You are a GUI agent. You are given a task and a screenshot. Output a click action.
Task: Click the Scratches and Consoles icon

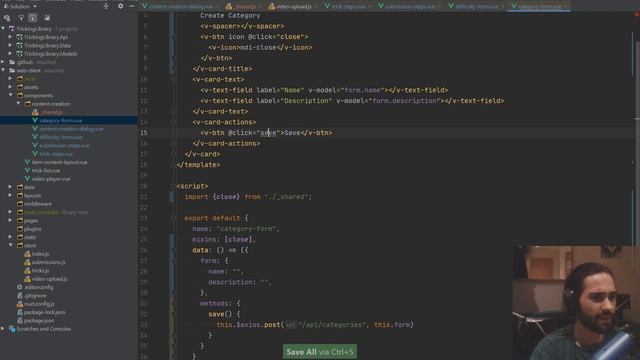tap(12, 329)
